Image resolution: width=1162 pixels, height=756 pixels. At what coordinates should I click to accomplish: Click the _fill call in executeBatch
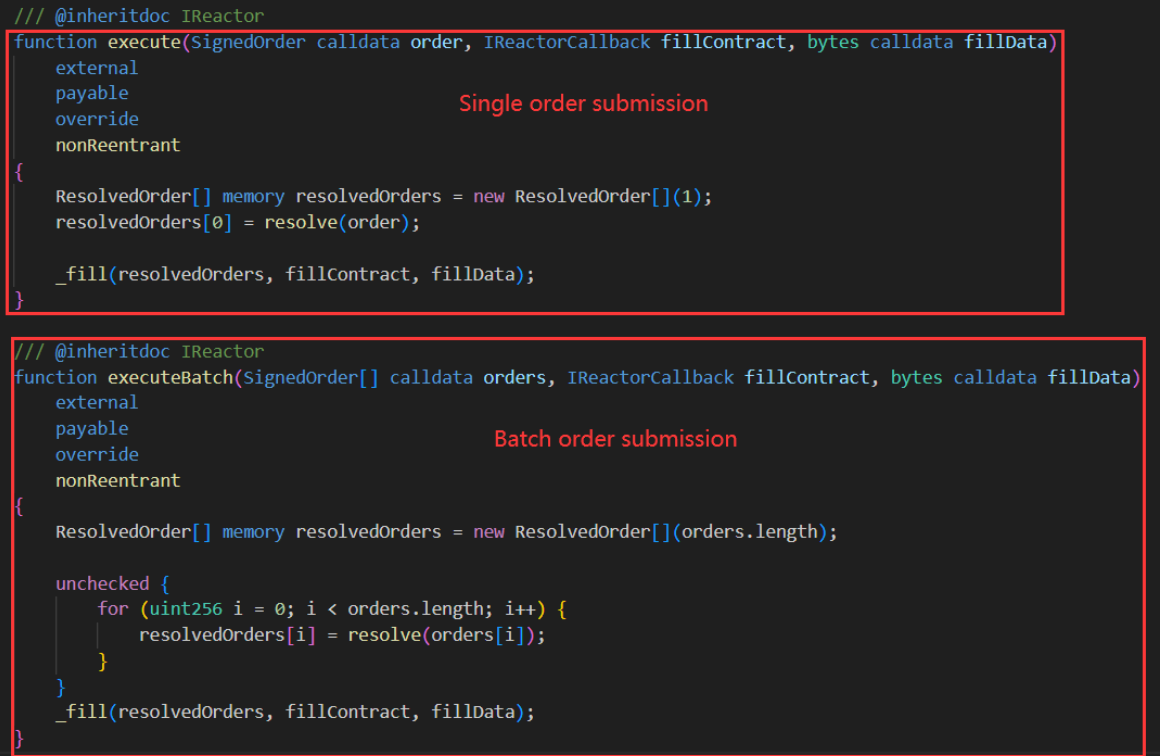295,712
